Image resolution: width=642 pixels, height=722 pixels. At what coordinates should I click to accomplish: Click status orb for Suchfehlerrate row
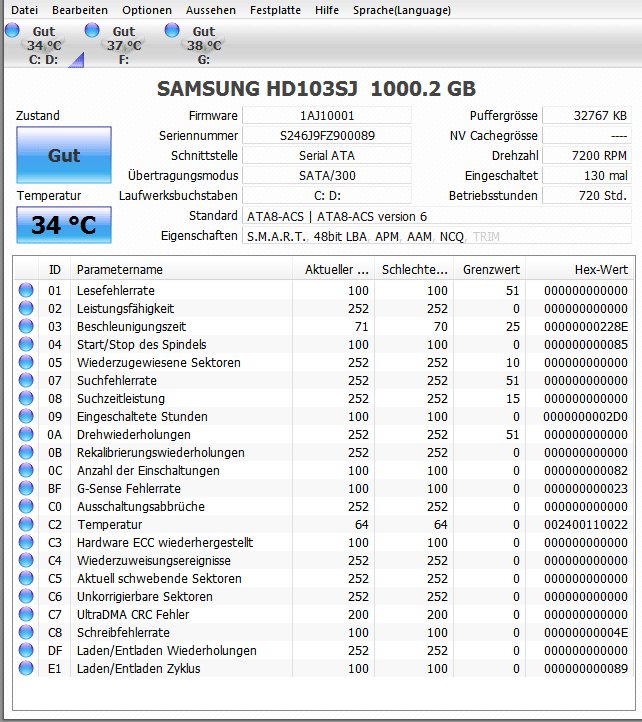point(26,380)
